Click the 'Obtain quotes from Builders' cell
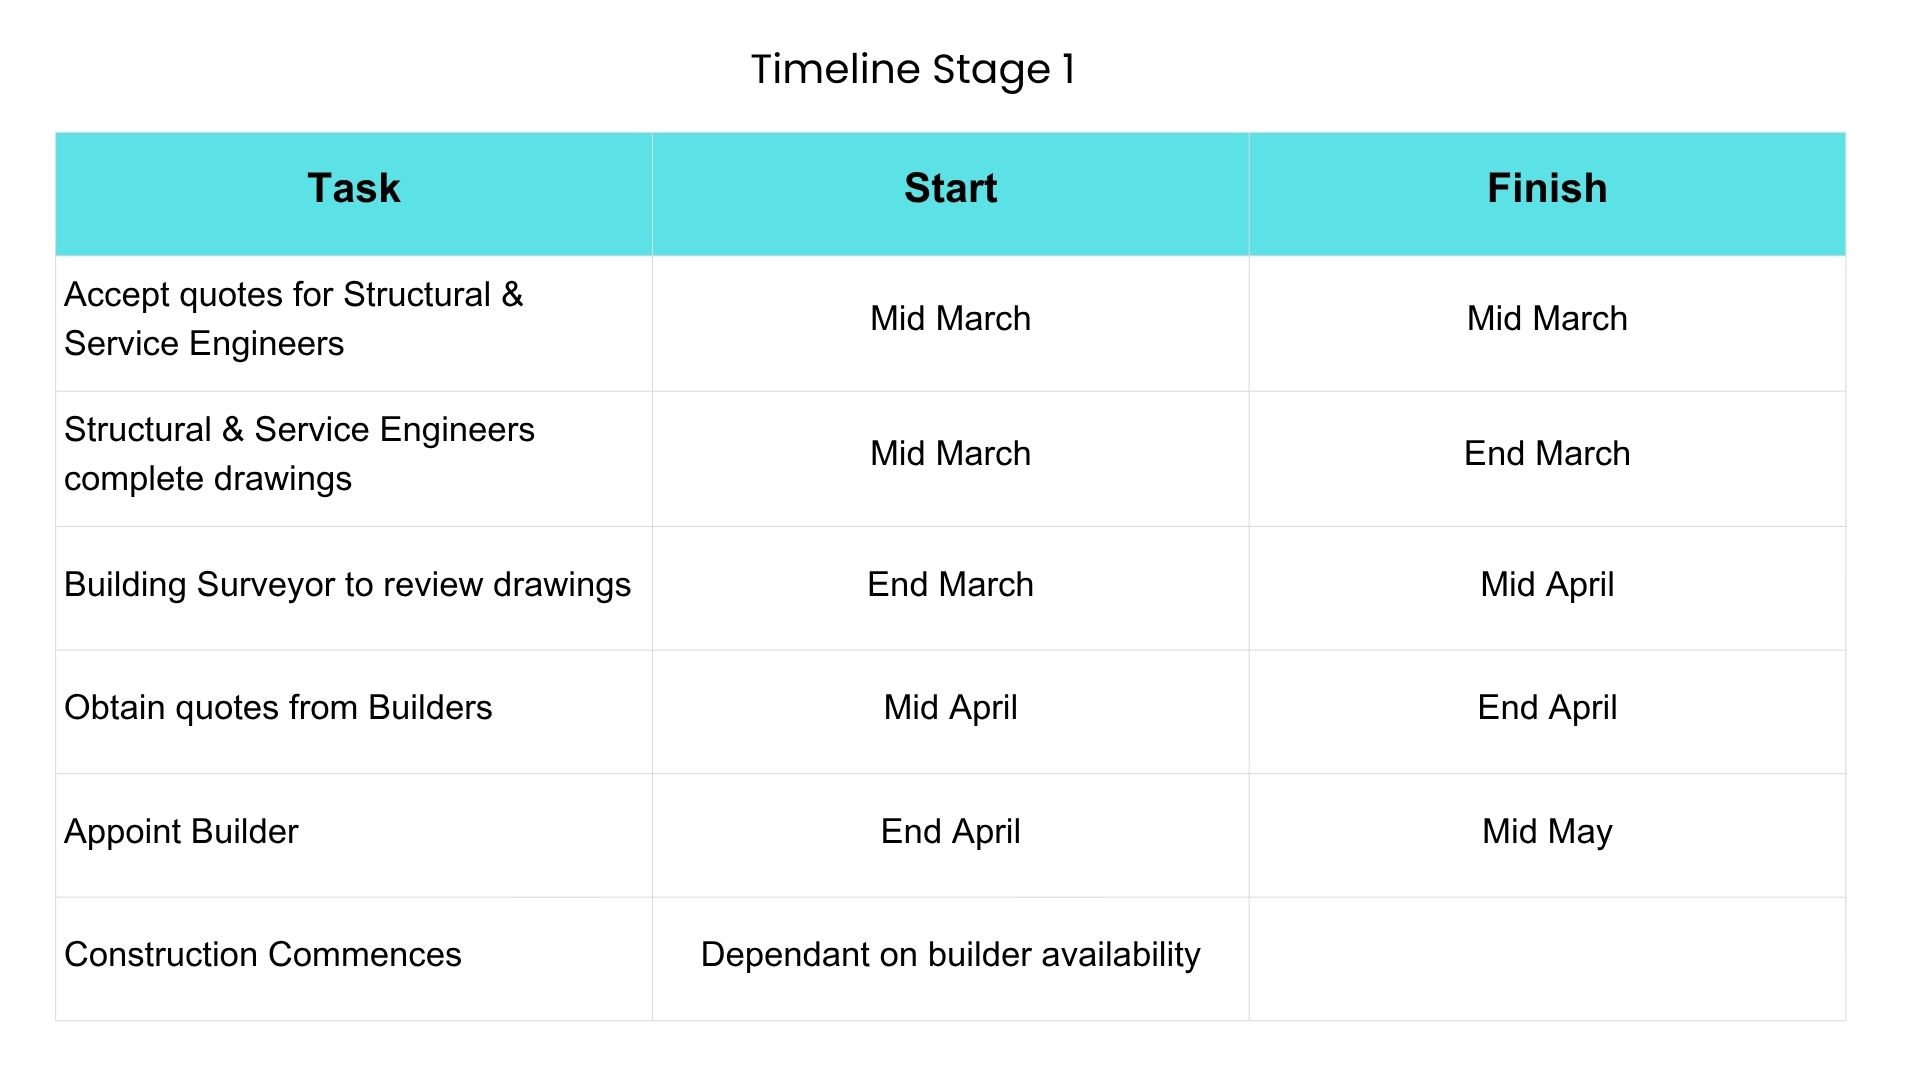 tap(278, 708)
